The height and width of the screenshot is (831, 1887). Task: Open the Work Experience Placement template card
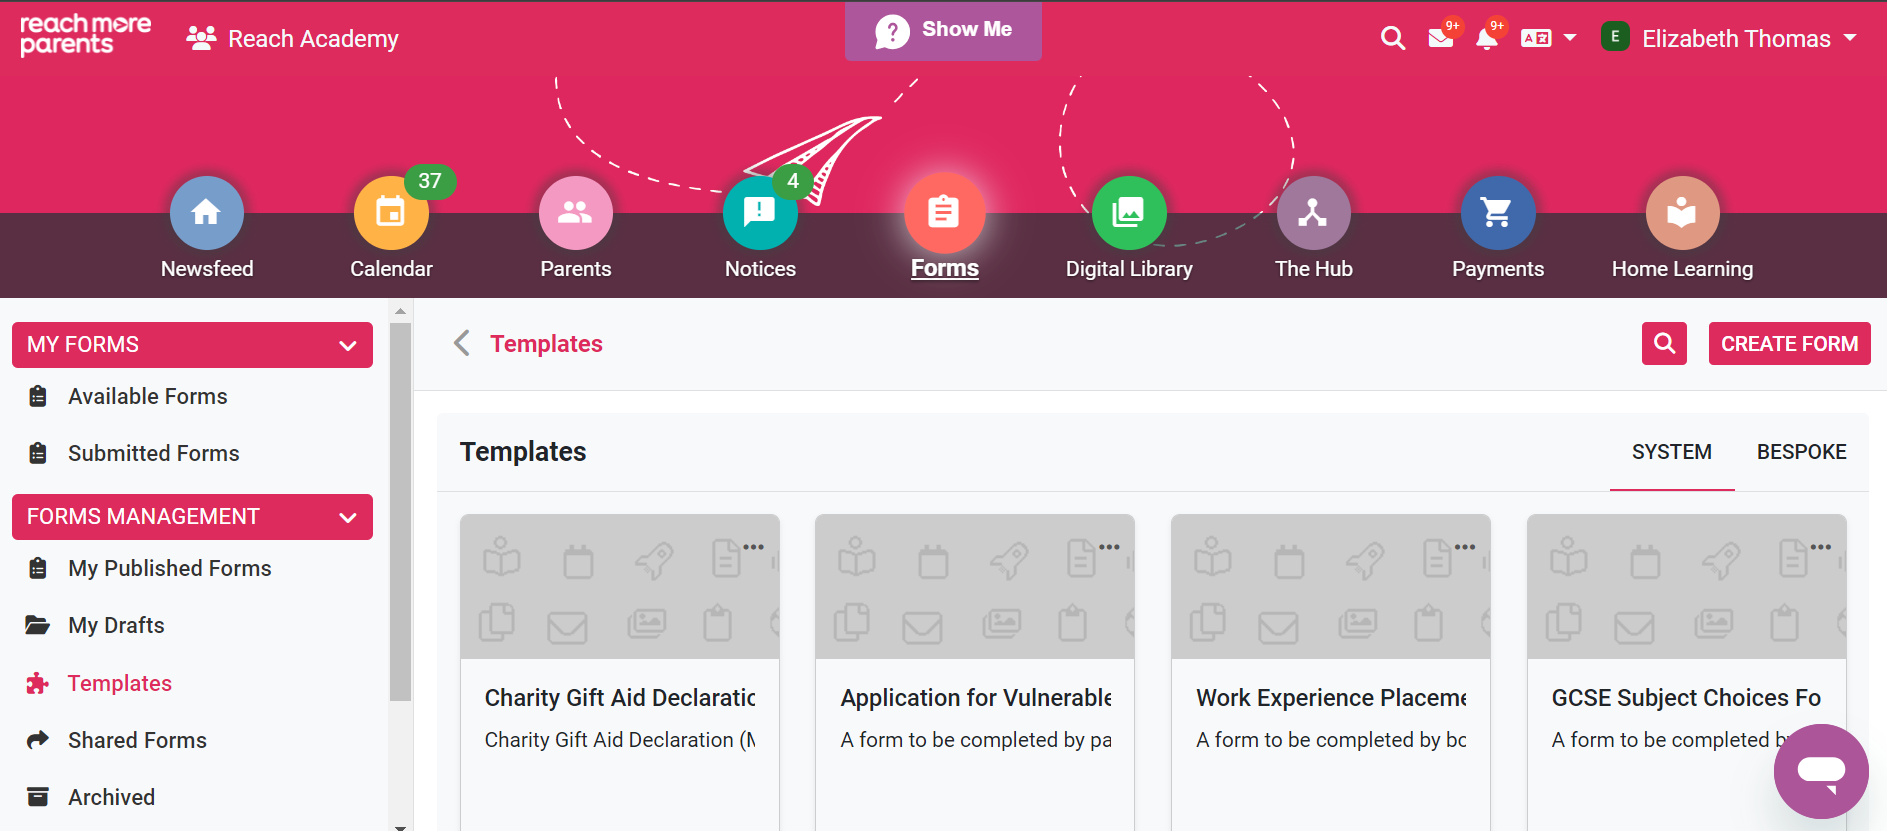tap(1330, 697)
